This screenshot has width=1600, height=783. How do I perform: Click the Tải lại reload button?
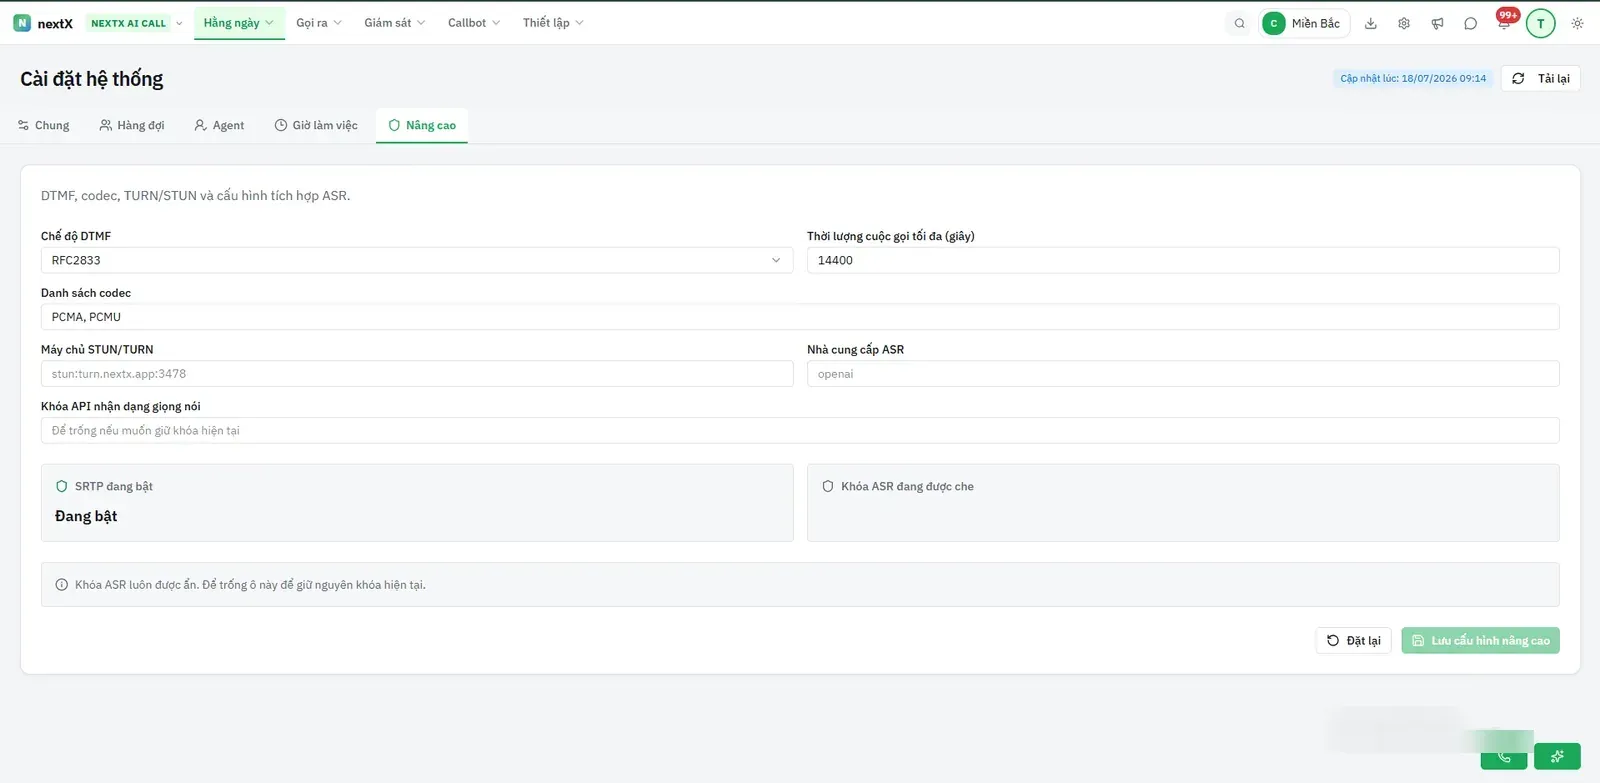[x=1540, y=78]
